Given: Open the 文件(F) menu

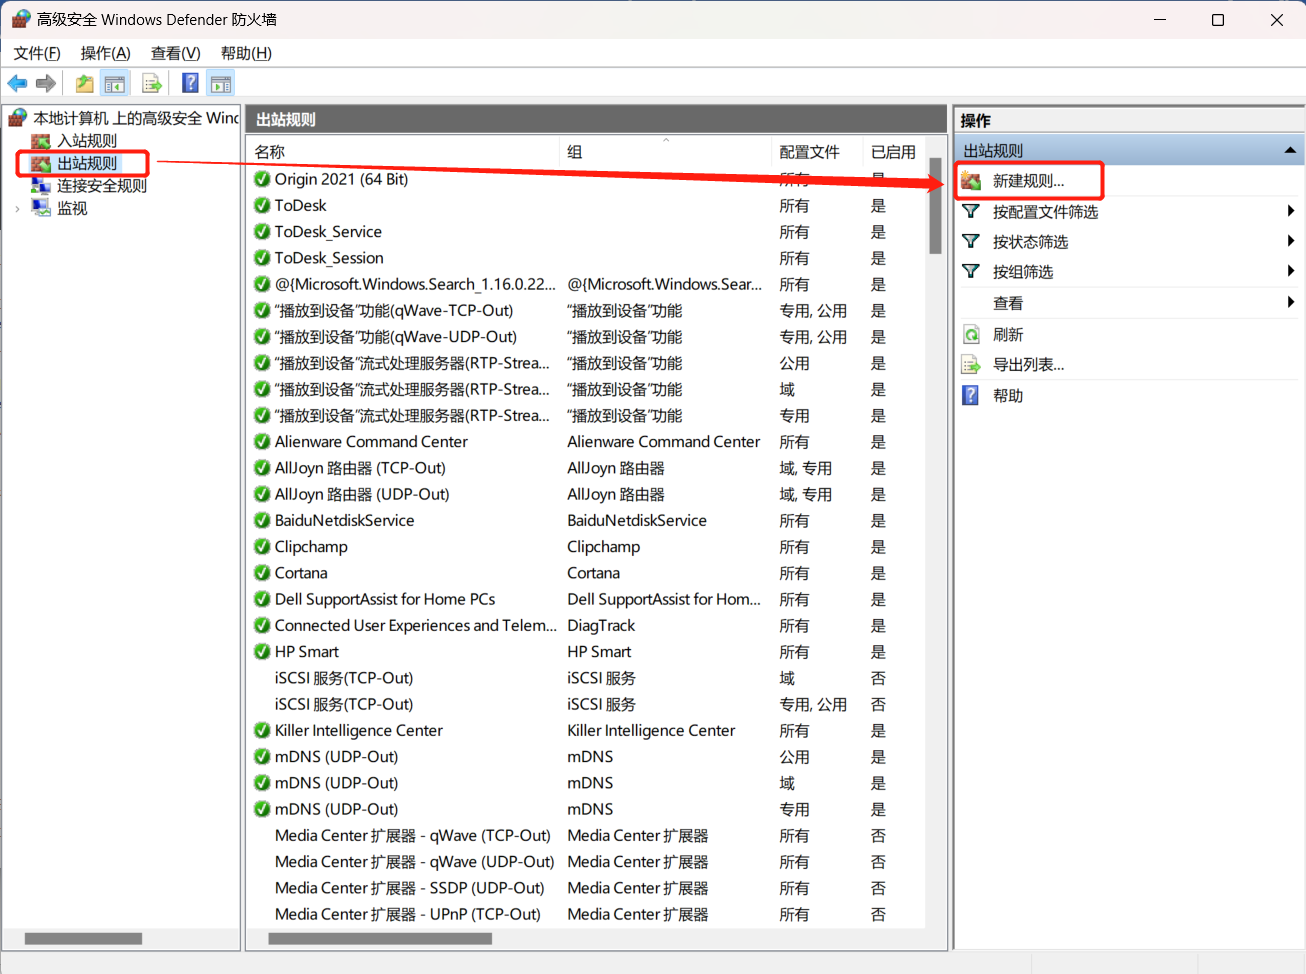Looking at the screenshot, I should pyautogui.click(x=37, y=53).
